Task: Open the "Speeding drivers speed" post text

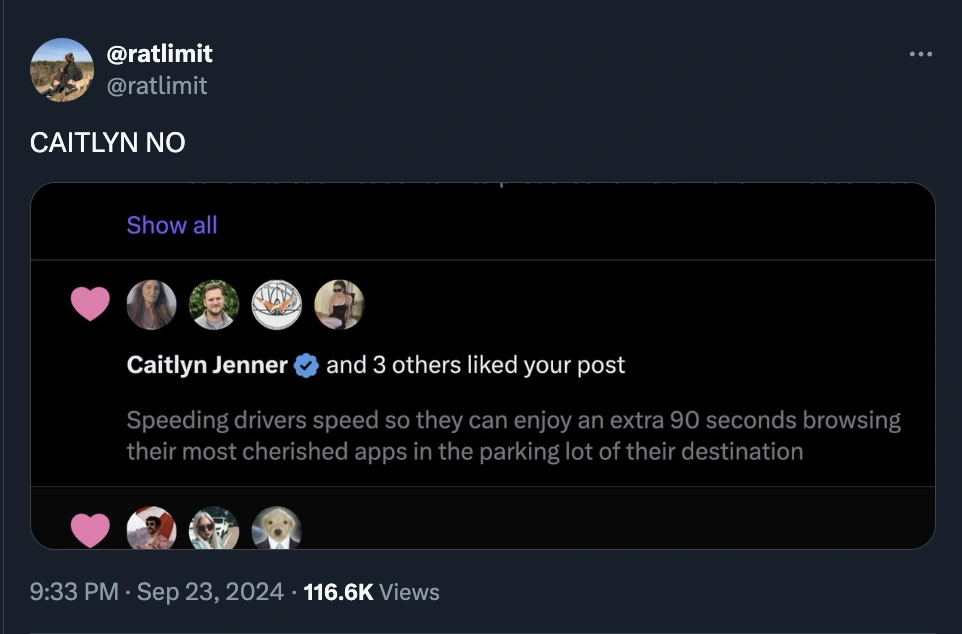Action: [513, 435]
